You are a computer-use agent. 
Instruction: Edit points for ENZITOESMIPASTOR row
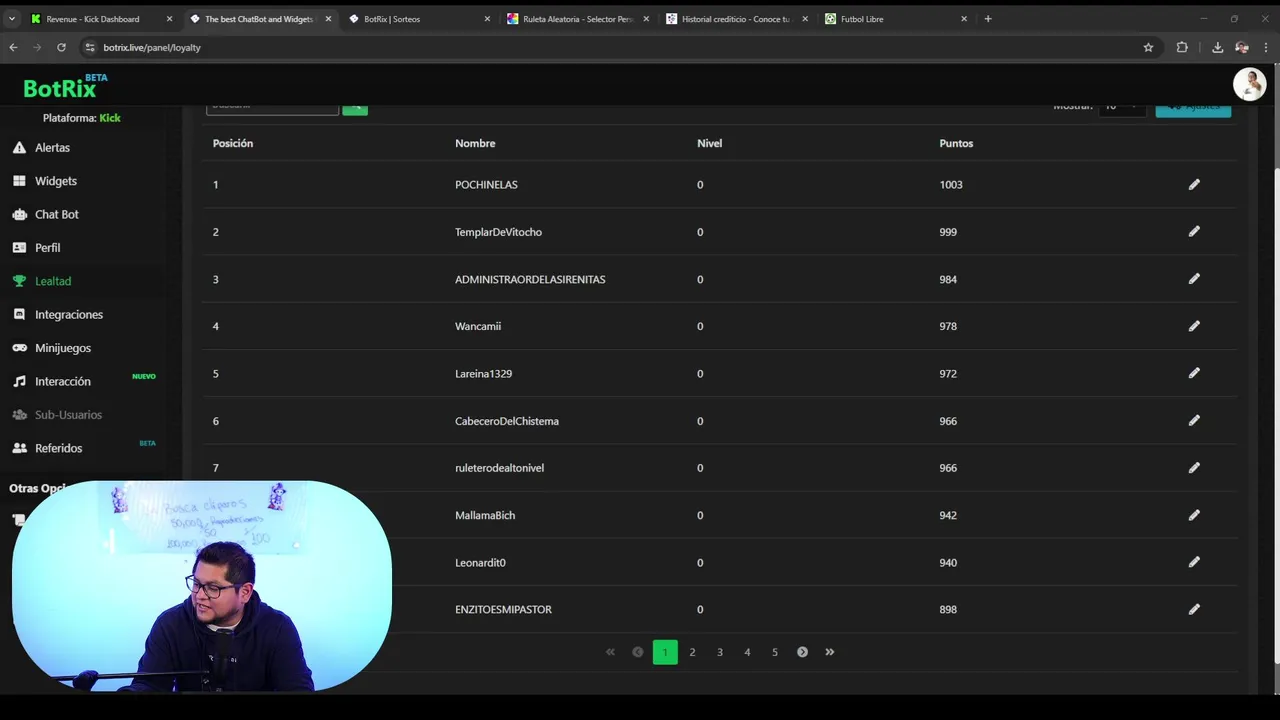click(x=1194, y=609)
